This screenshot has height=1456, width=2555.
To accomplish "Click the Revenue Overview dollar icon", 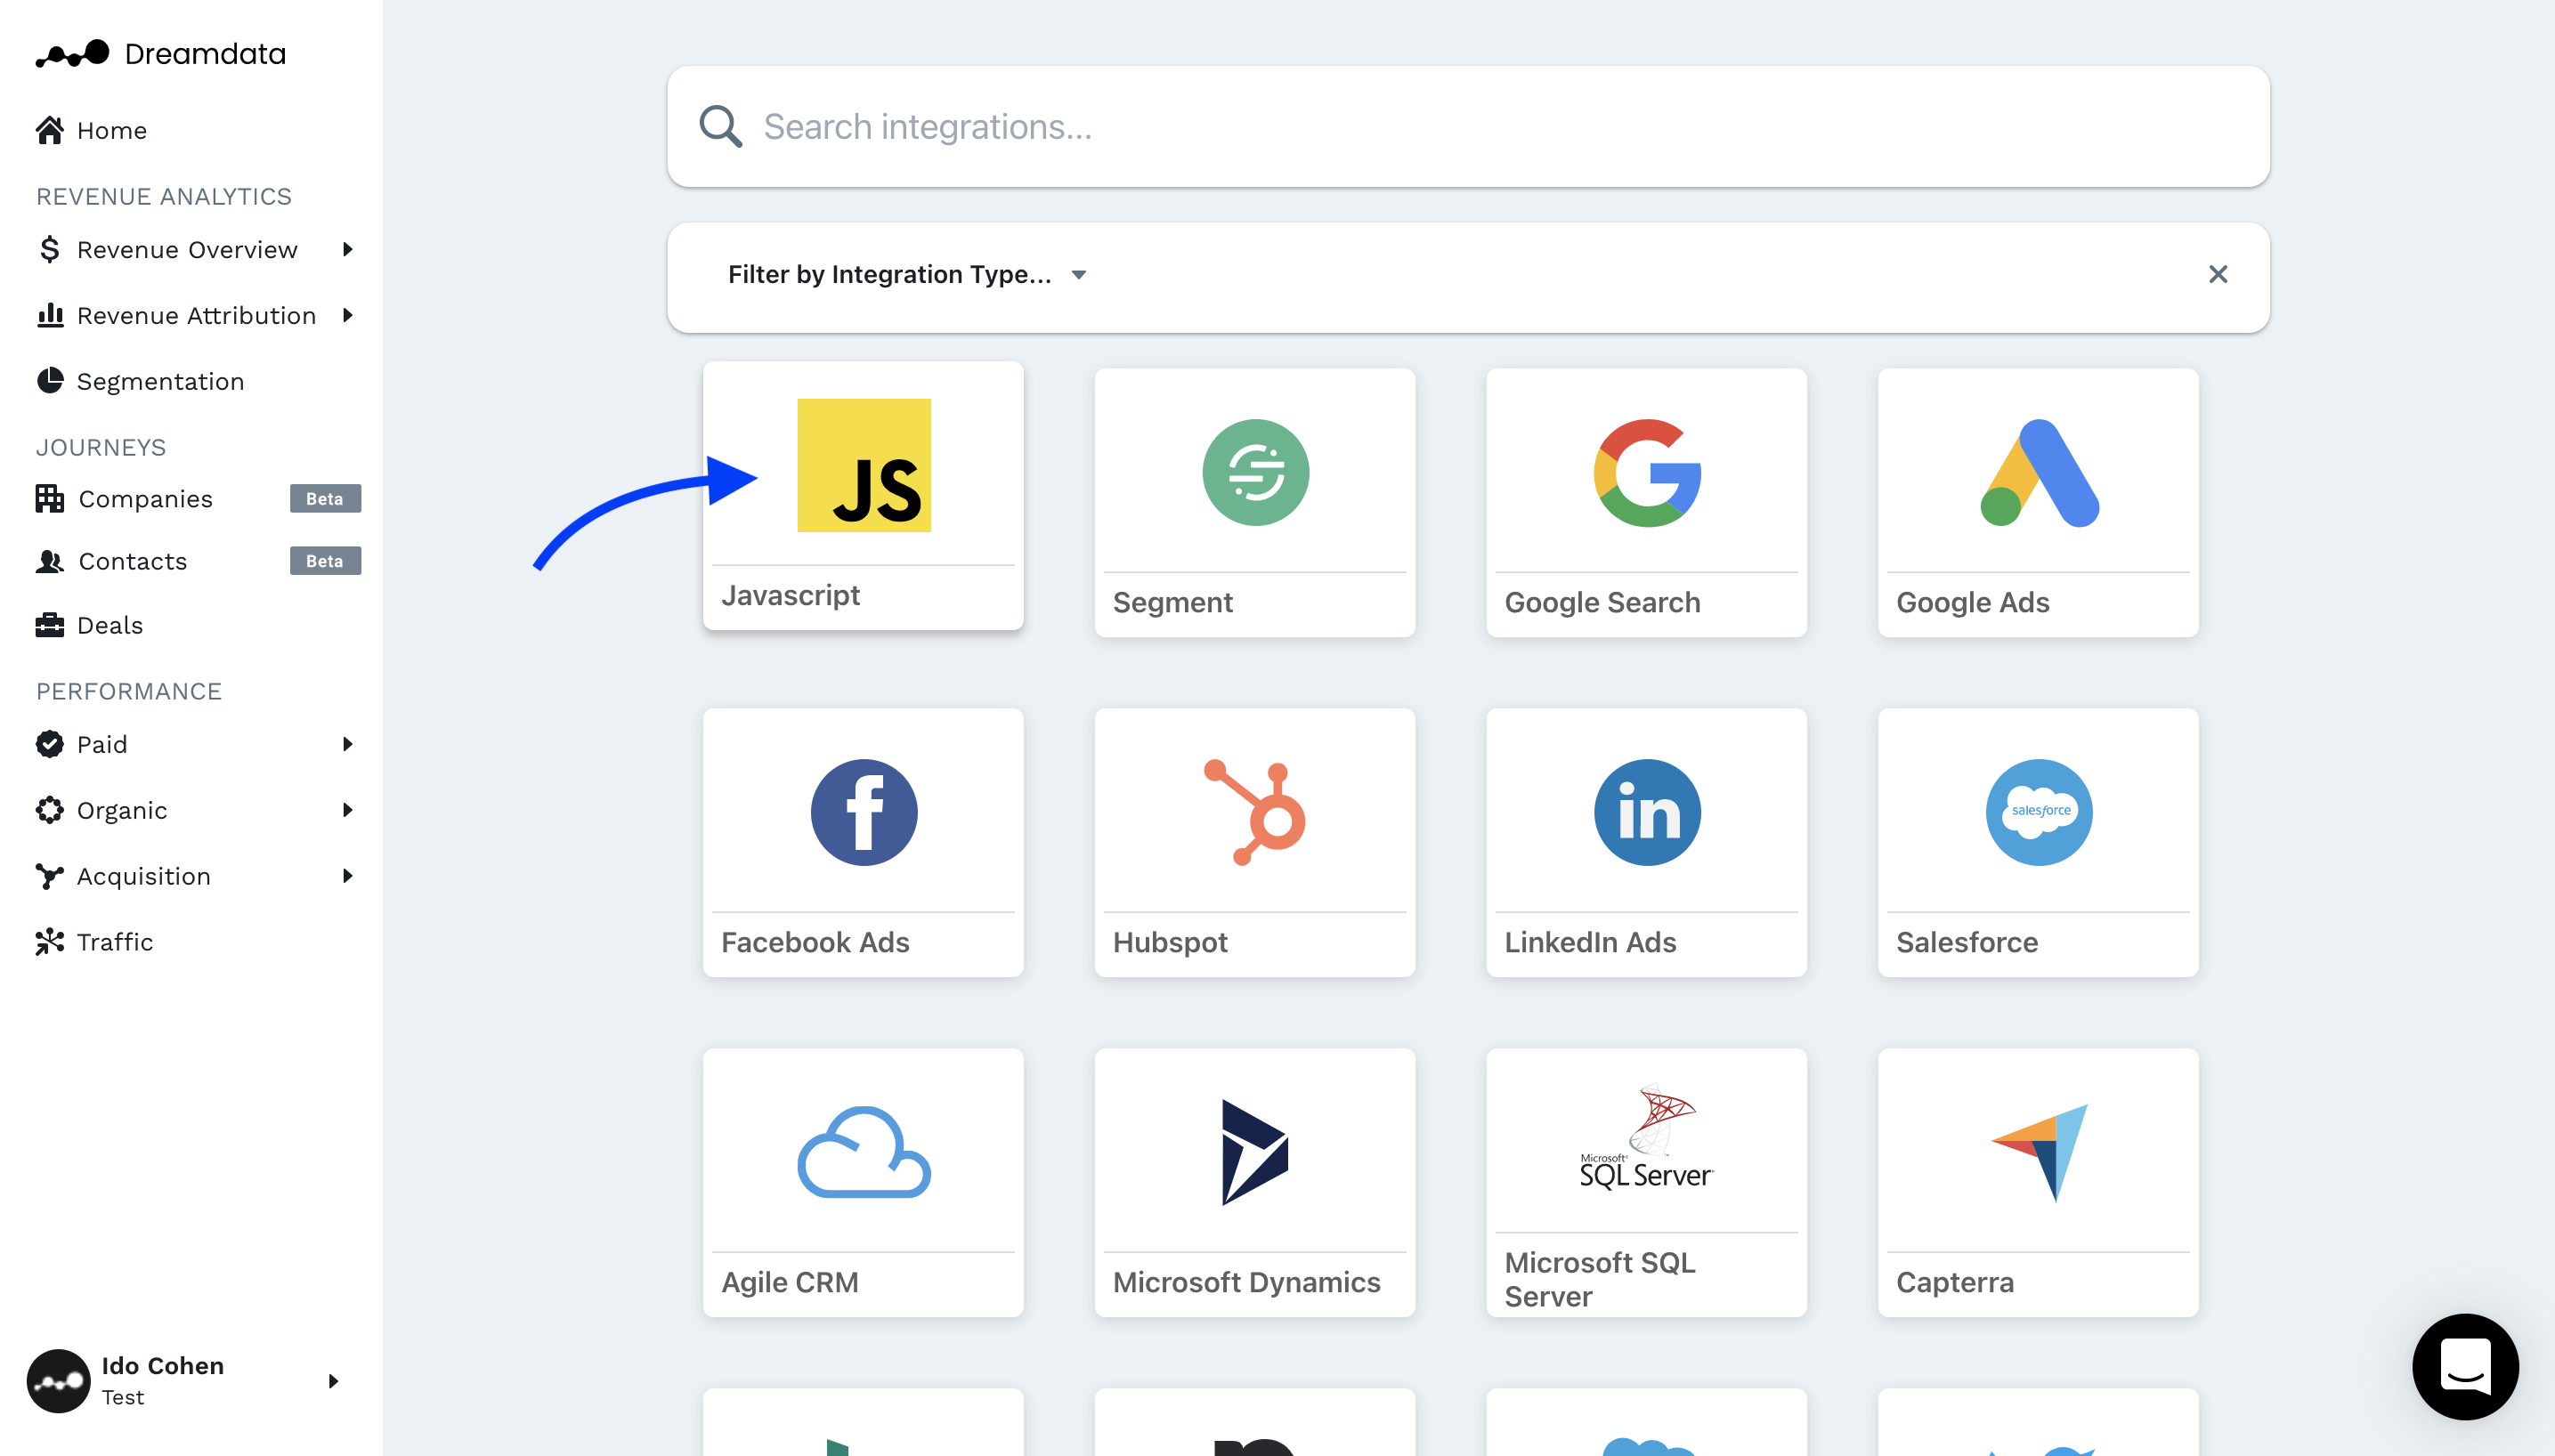I will point(50,249).
